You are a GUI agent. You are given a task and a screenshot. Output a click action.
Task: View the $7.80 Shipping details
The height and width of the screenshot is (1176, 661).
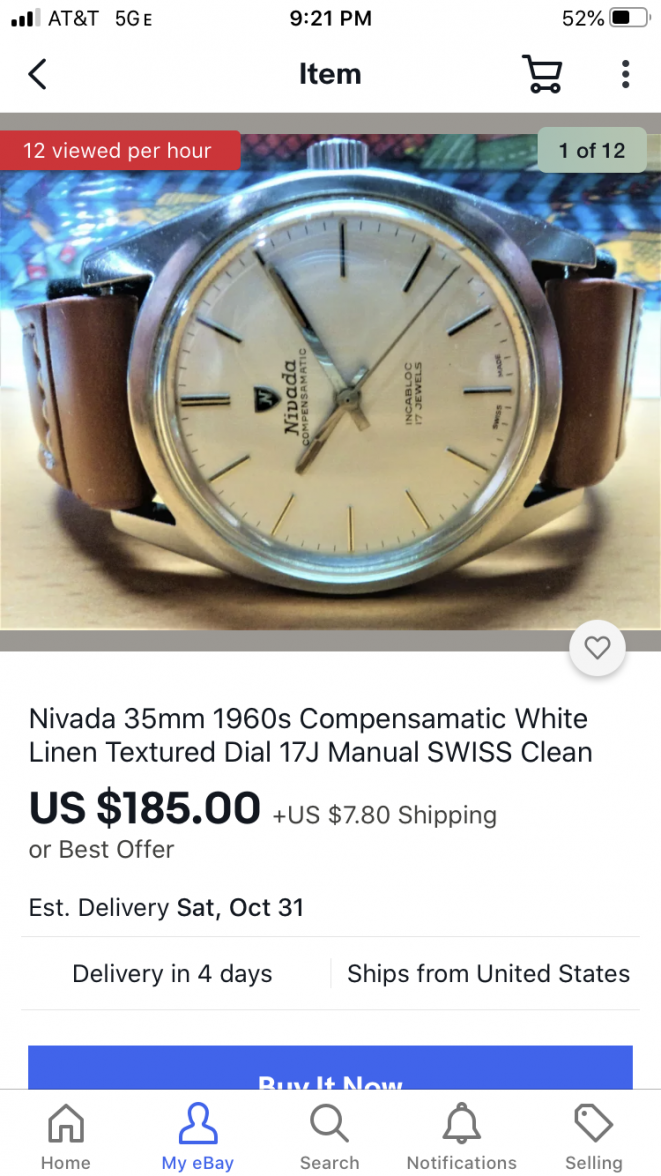coord(384,814)
